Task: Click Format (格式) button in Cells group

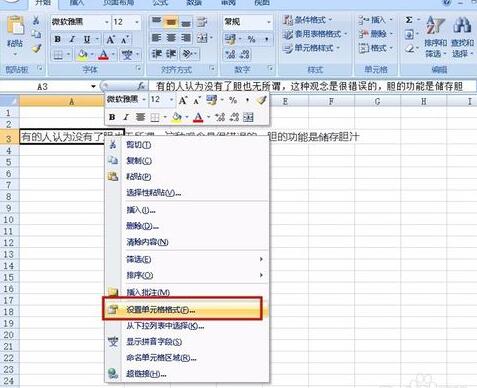Action: click(x=375, y=48)
